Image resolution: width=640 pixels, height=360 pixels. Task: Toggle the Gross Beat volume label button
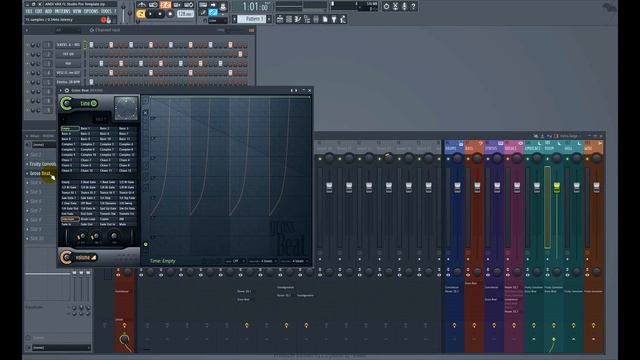(x=85, y=258)
